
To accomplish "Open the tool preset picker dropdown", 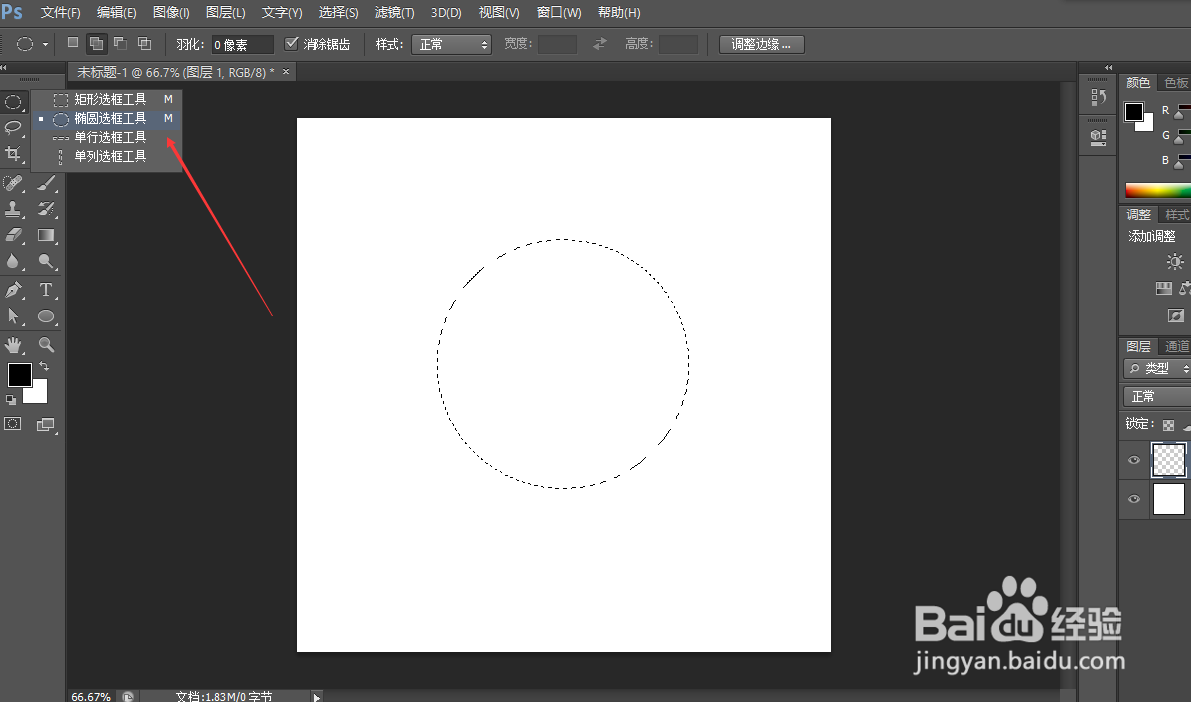I will pyautogui.click(x=45, y=44).
